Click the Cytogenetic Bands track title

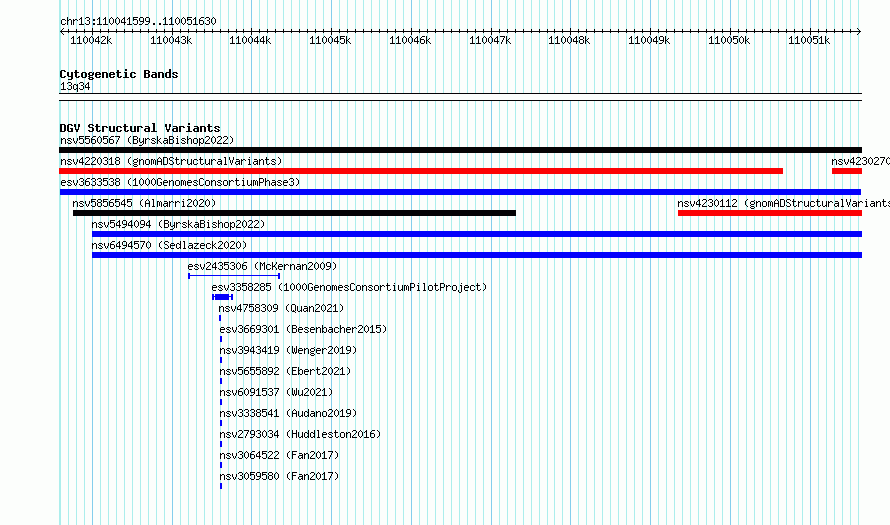tap(119, 74)
